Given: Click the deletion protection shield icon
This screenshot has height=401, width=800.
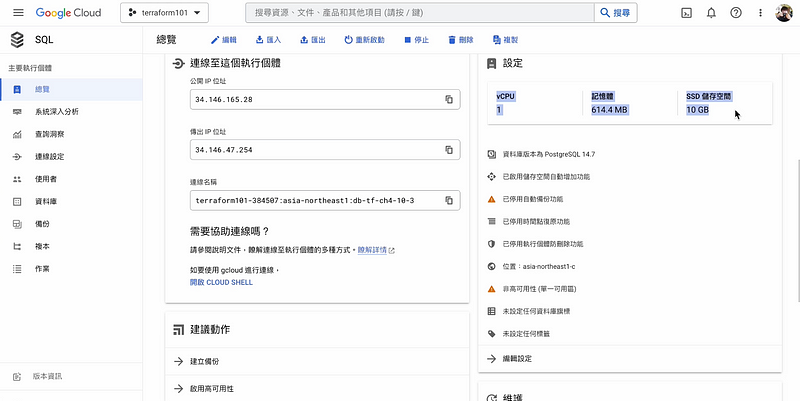Looking at the screenshot, I should [x=491, y=244].
